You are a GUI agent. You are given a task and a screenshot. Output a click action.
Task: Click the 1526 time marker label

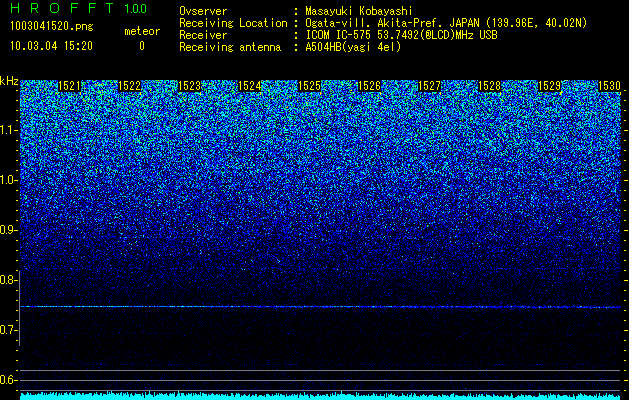[x=369, y=86]
